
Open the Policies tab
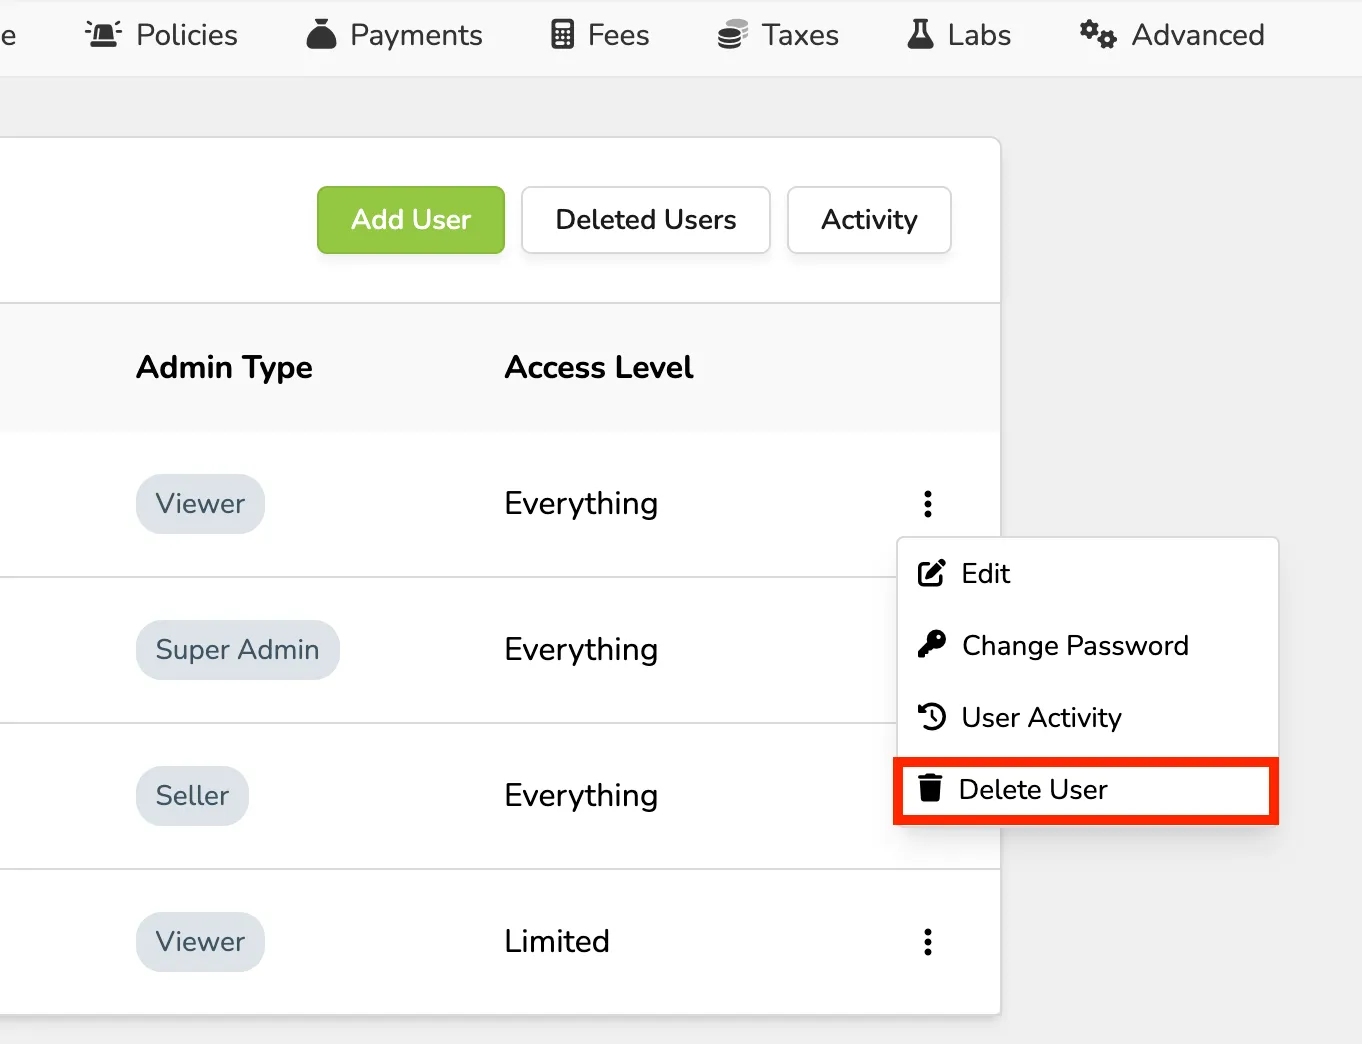[x=161, y=35]
